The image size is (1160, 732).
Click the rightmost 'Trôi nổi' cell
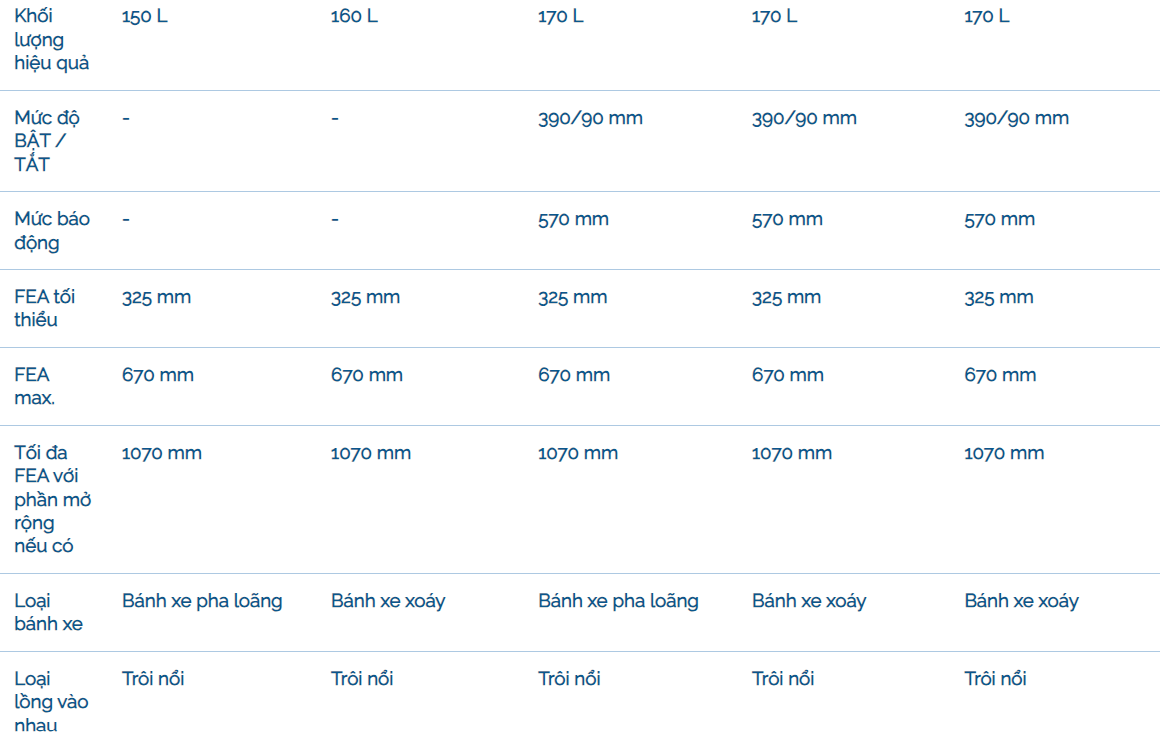pyautogui.click(x=995, y=679)
